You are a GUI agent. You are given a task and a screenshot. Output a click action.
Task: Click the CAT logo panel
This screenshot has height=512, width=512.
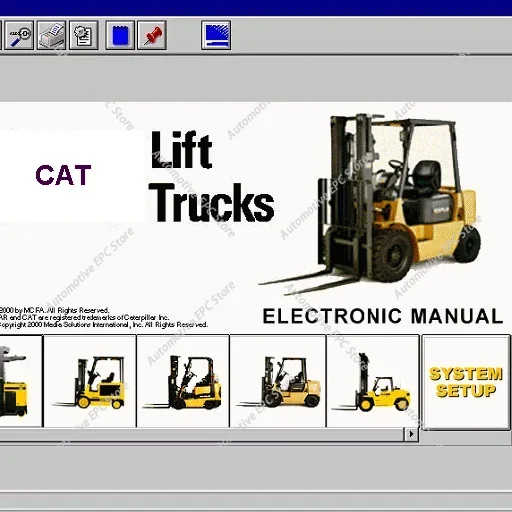point(72,175)
